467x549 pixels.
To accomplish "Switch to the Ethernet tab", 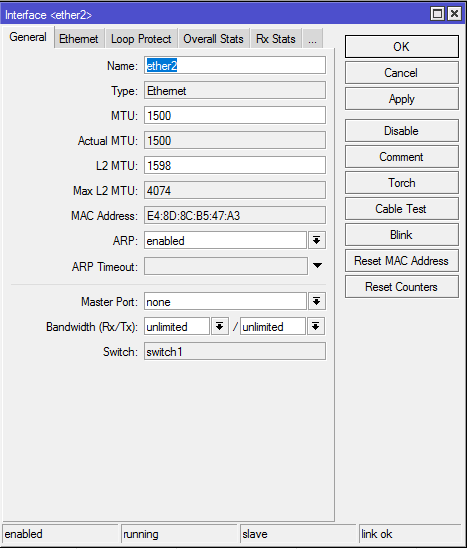I will coord(79,39).
